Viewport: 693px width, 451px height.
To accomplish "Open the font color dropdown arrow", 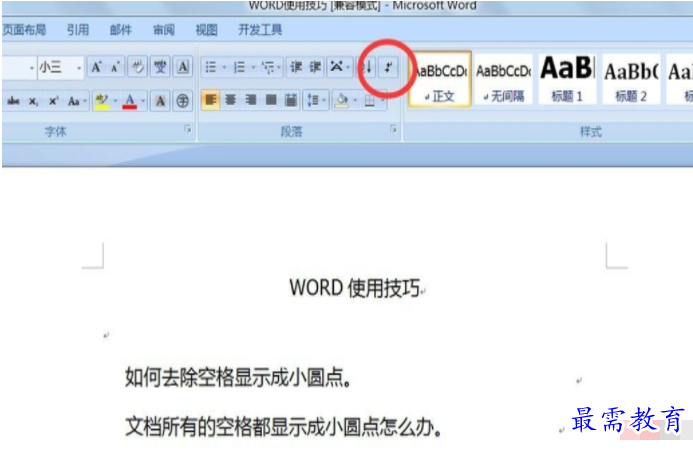I will click(143, 101).
